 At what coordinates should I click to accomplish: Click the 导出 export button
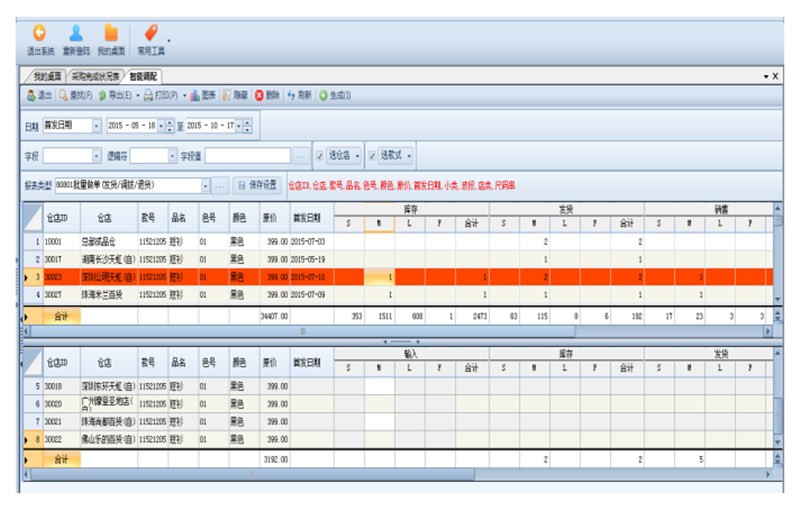coord(117,95)
